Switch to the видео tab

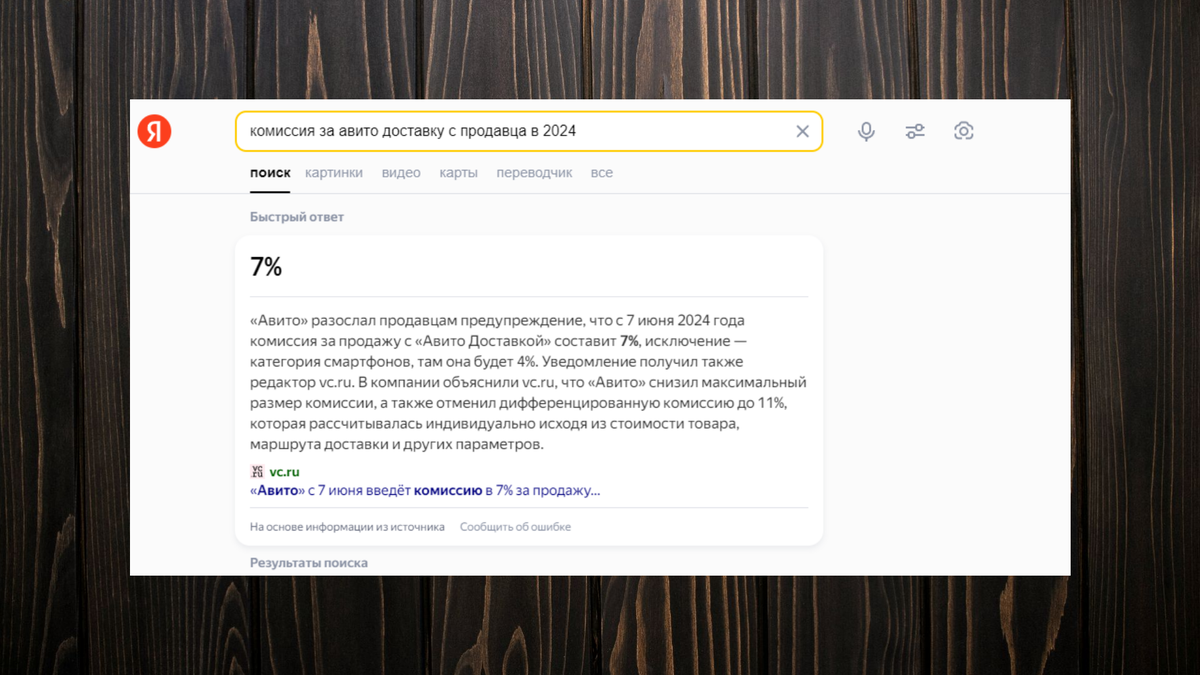401,173
